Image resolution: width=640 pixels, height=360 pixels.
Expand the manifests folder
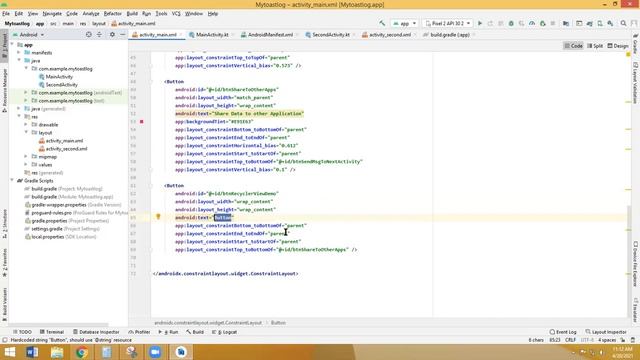tap(19, 53)
